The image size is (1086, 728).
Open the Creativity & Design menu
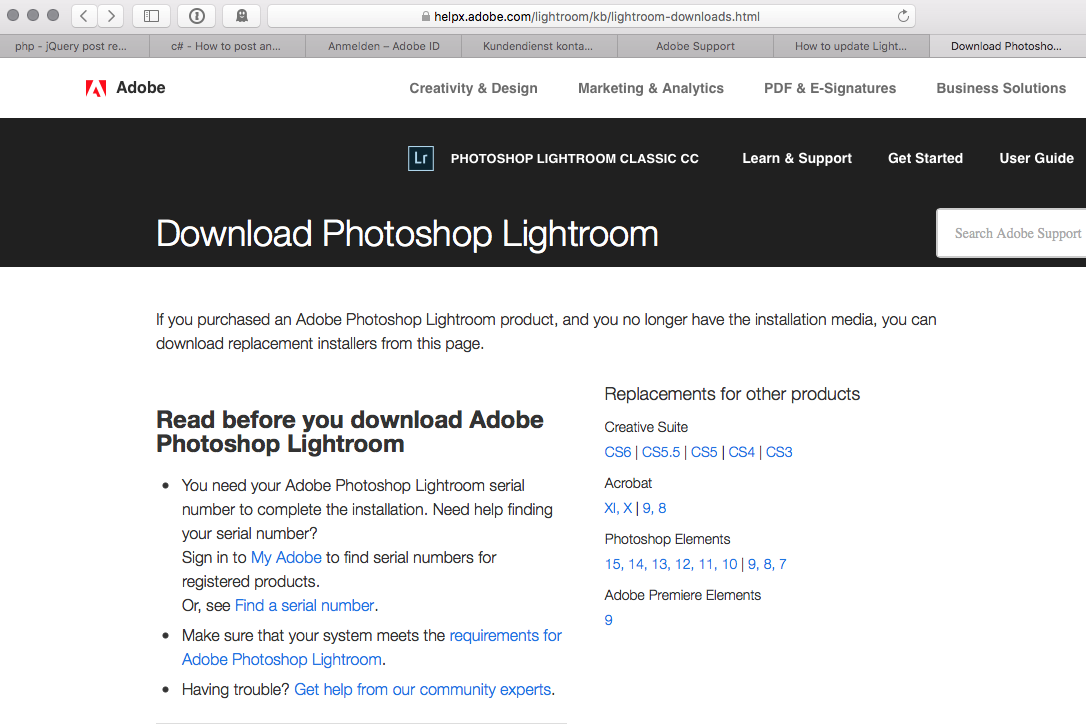point(473,88)
